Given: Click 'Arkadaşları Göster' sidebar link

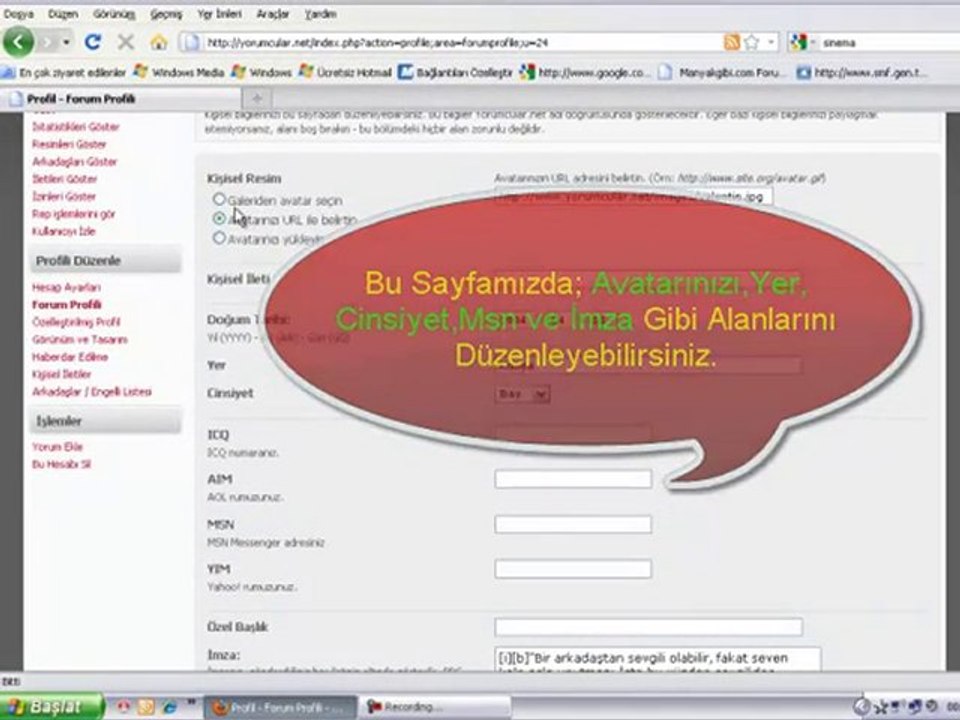Looking at the screenshot, I should (x=74, y=162).
